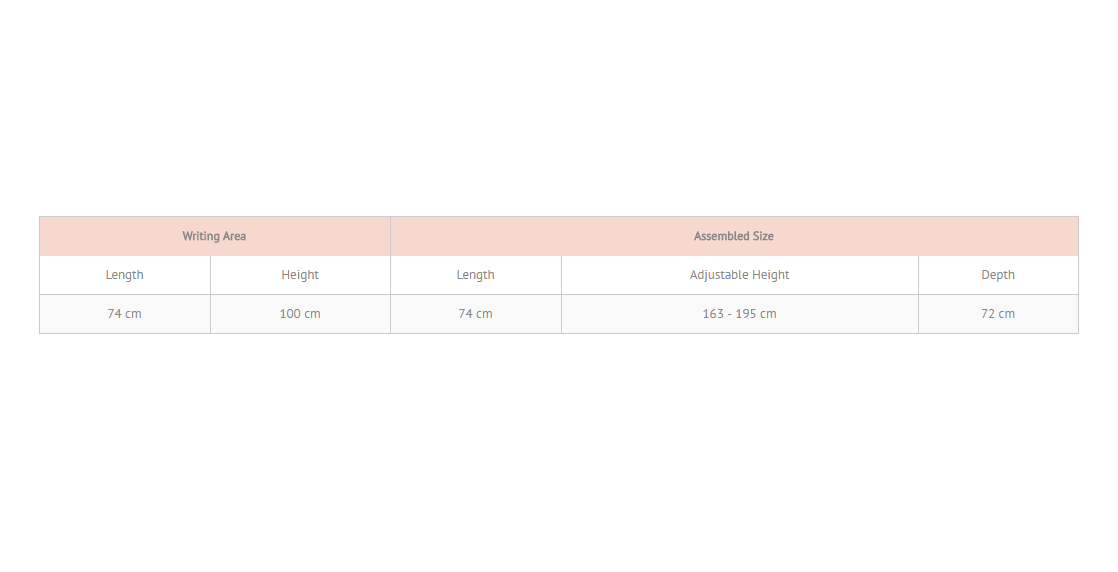This screenshot has height=572, width=1118.
Task: Click the Assembled Size header cell
Action: click(x=734, y=236)
